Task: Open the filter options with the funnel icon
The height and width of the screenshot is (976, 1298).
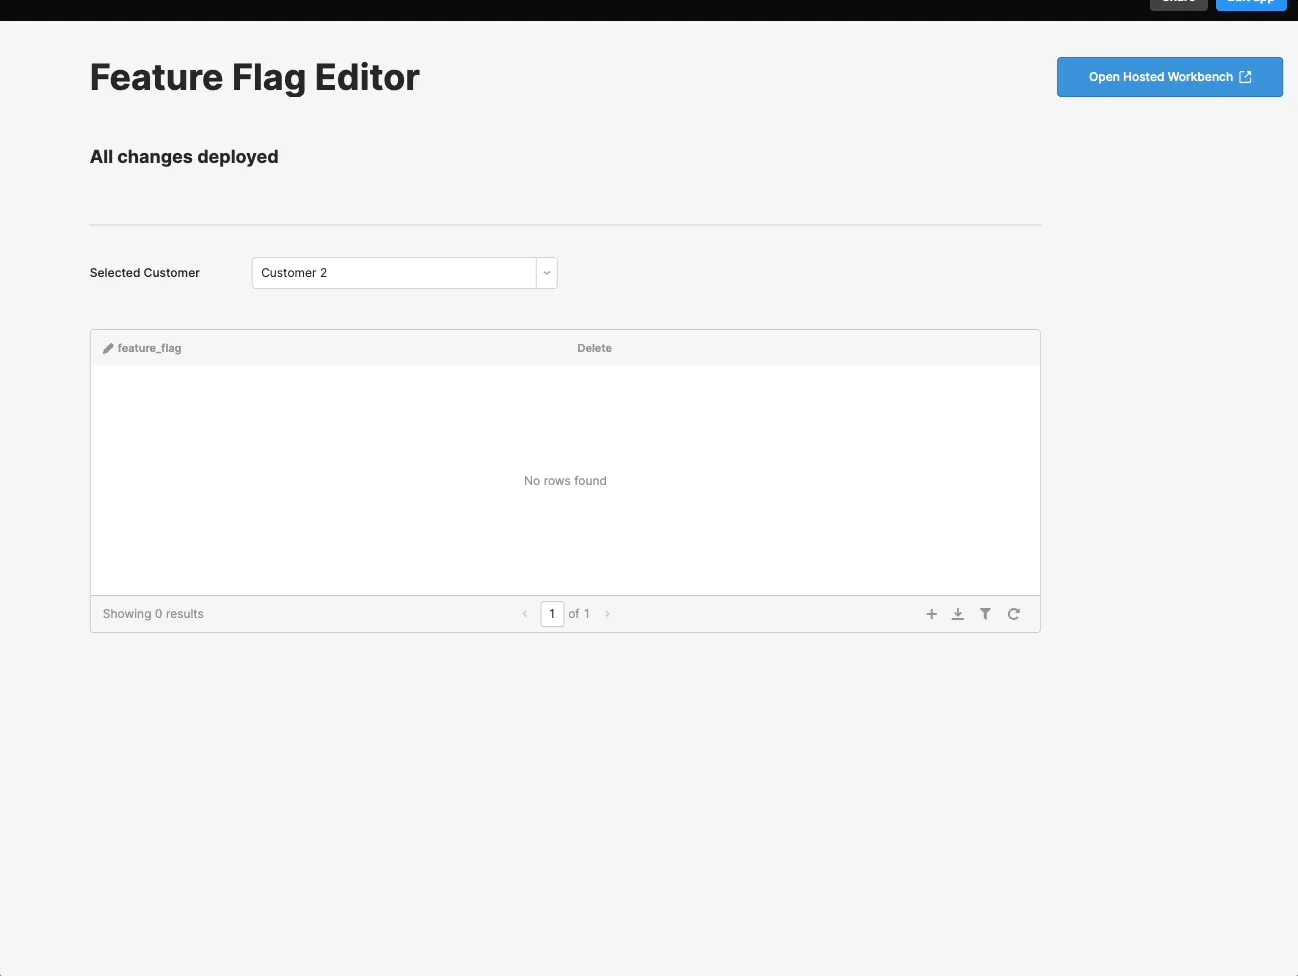Action: [x=985, y=614]
